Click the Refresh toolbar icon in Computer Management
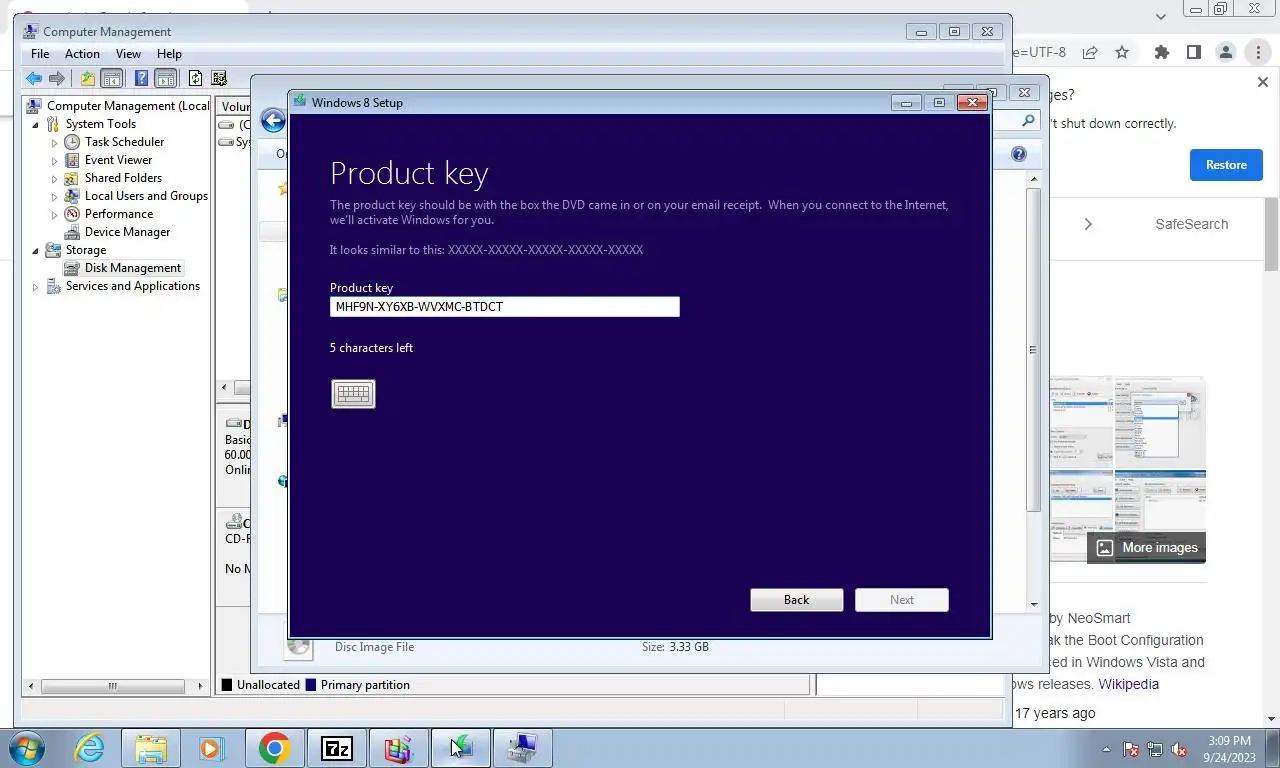1280x768 pixels. click(196, 78)
